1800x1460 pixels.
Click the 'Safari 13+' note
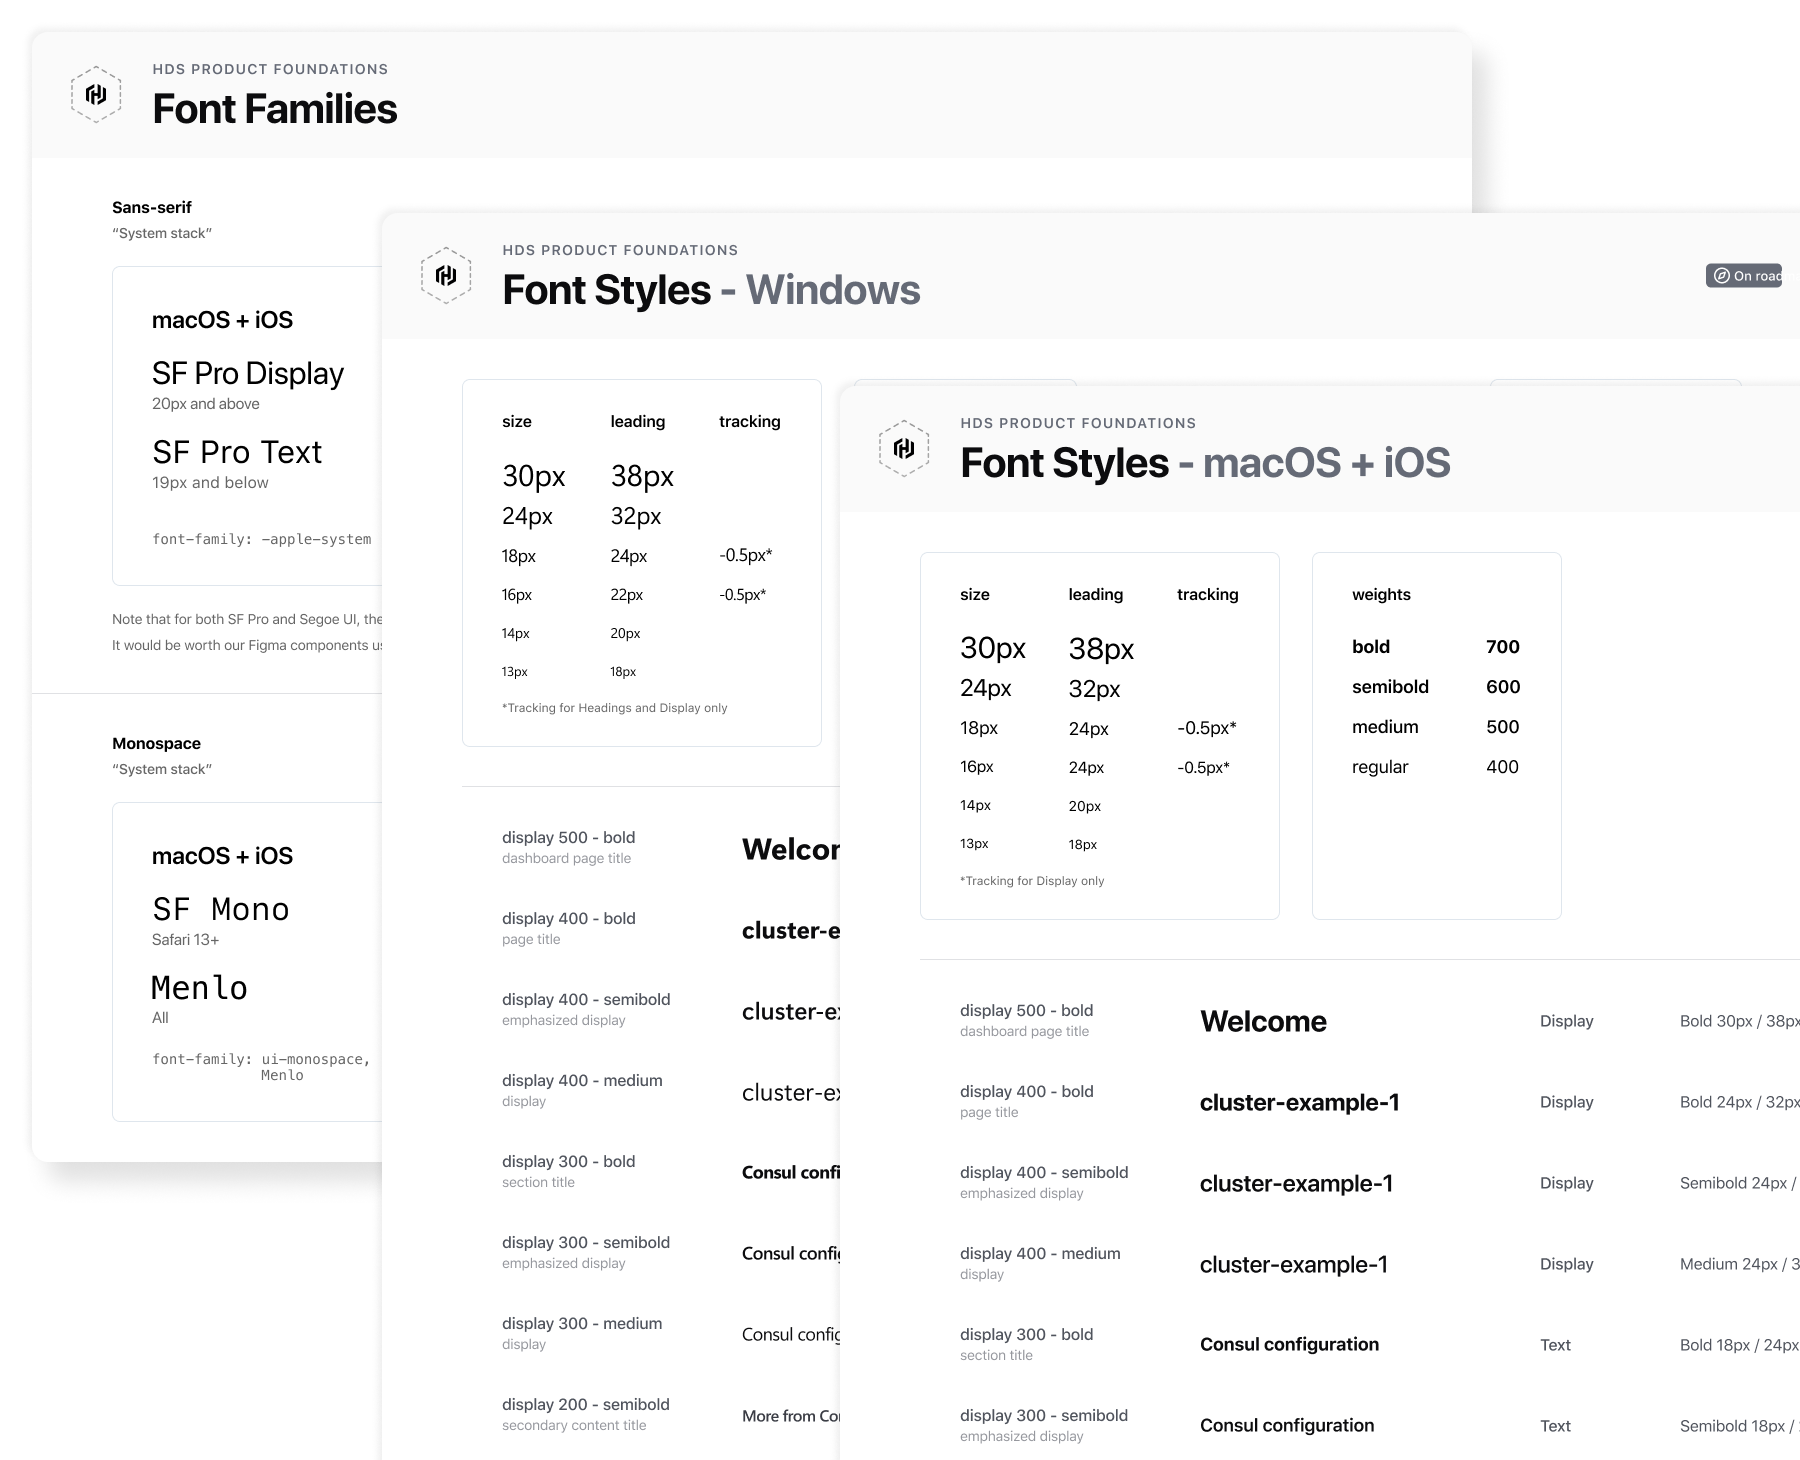(x=185, y=940)
